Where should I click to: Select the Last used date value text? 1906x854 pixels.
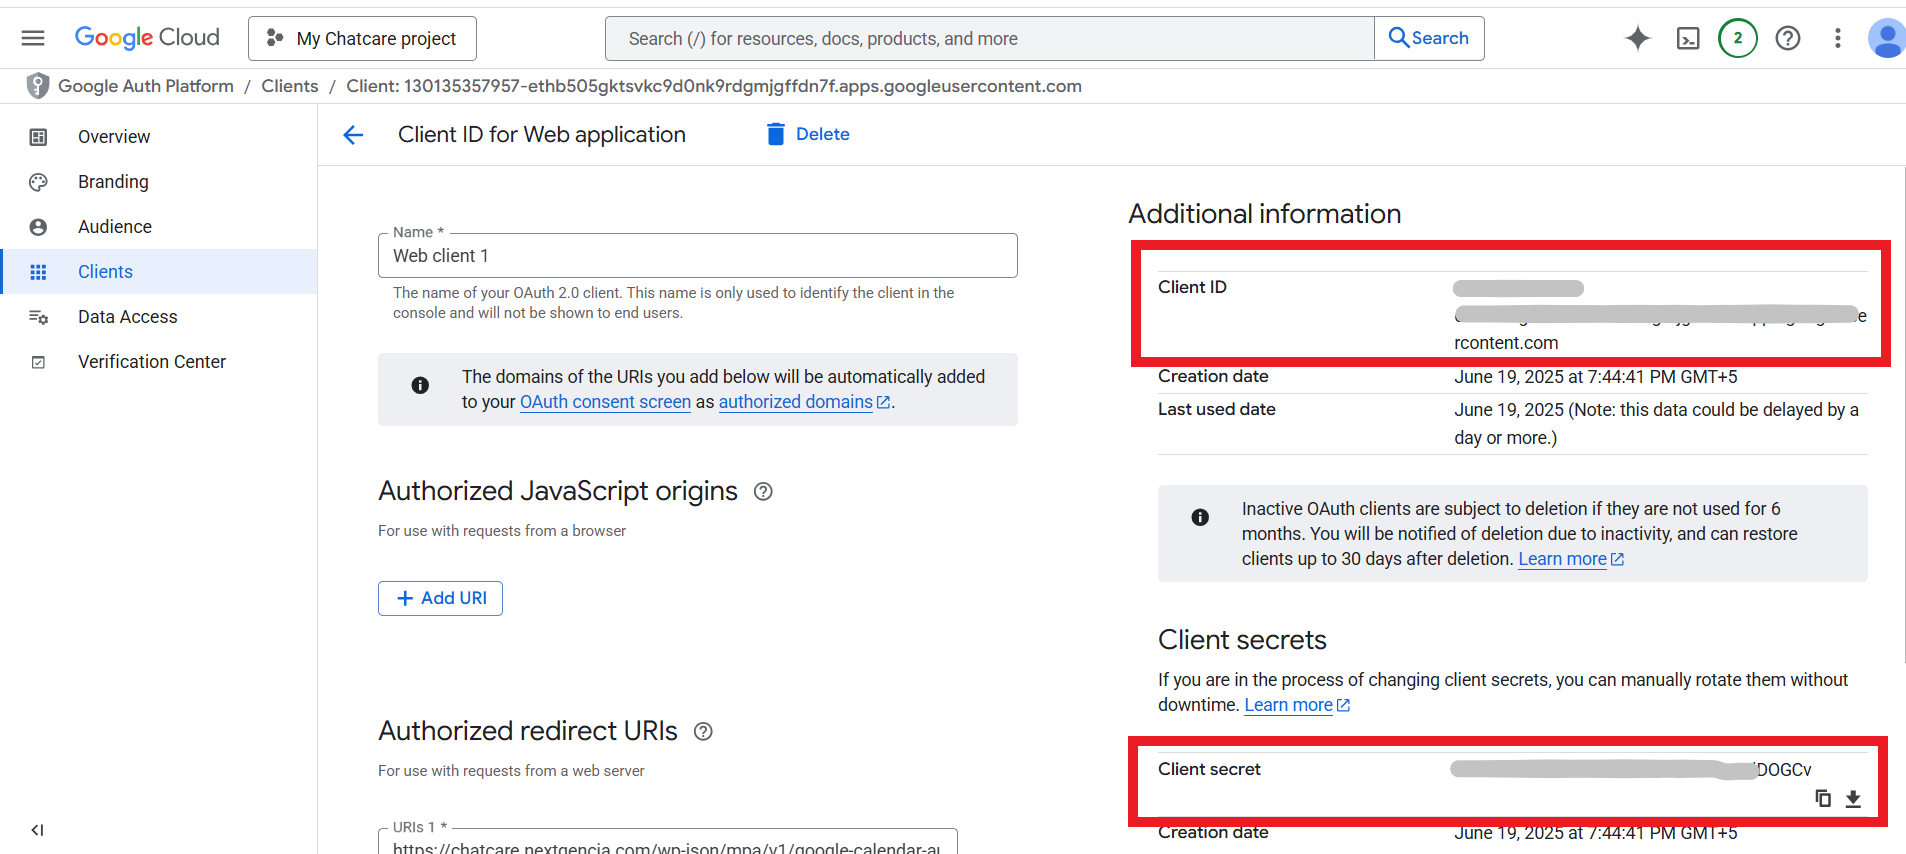click(x=1656, y=424)
